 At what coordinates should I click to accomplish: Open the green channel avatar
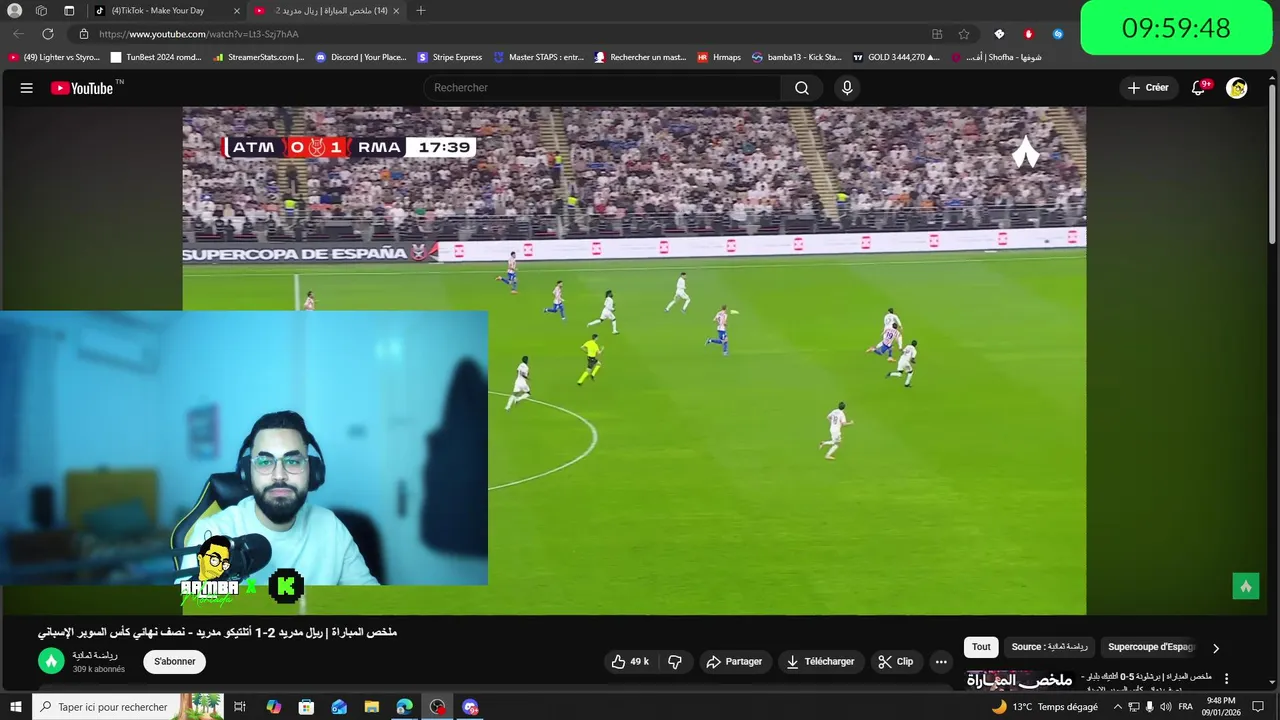pos(51,661)
